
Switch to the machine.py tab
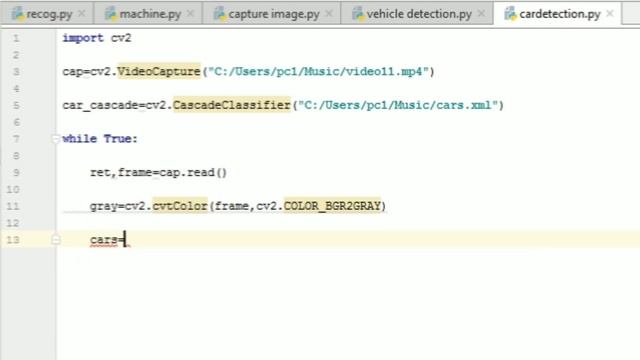pyautogui.click(x=149, y=14)
